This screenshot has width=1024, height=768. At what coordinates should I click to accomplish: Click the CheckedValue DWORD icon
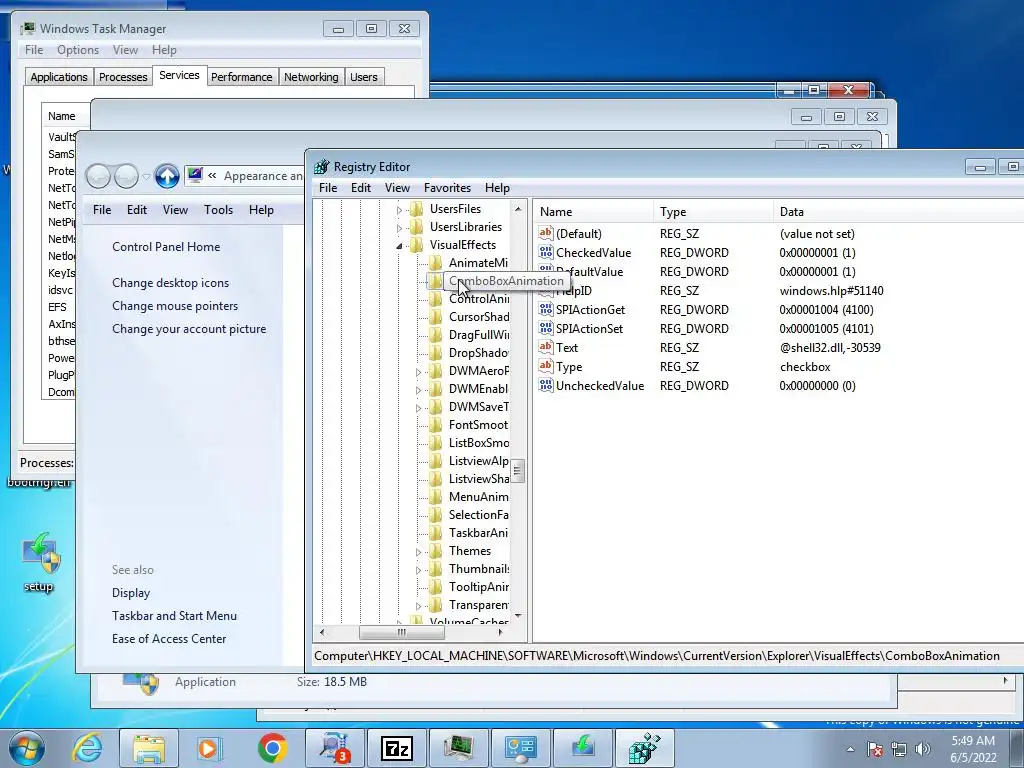(546, 253)
